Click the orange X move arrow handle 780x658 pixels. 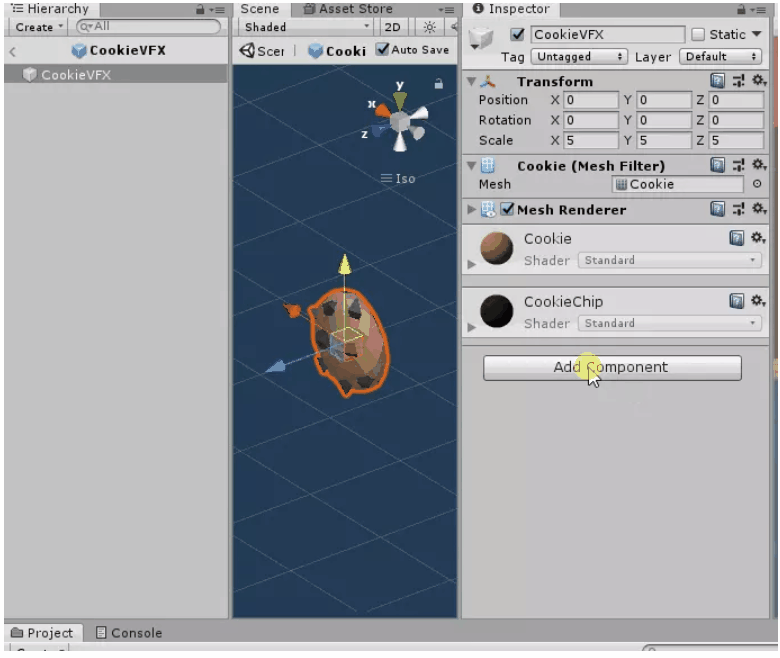pyautogui.click(x=292, y=310)
